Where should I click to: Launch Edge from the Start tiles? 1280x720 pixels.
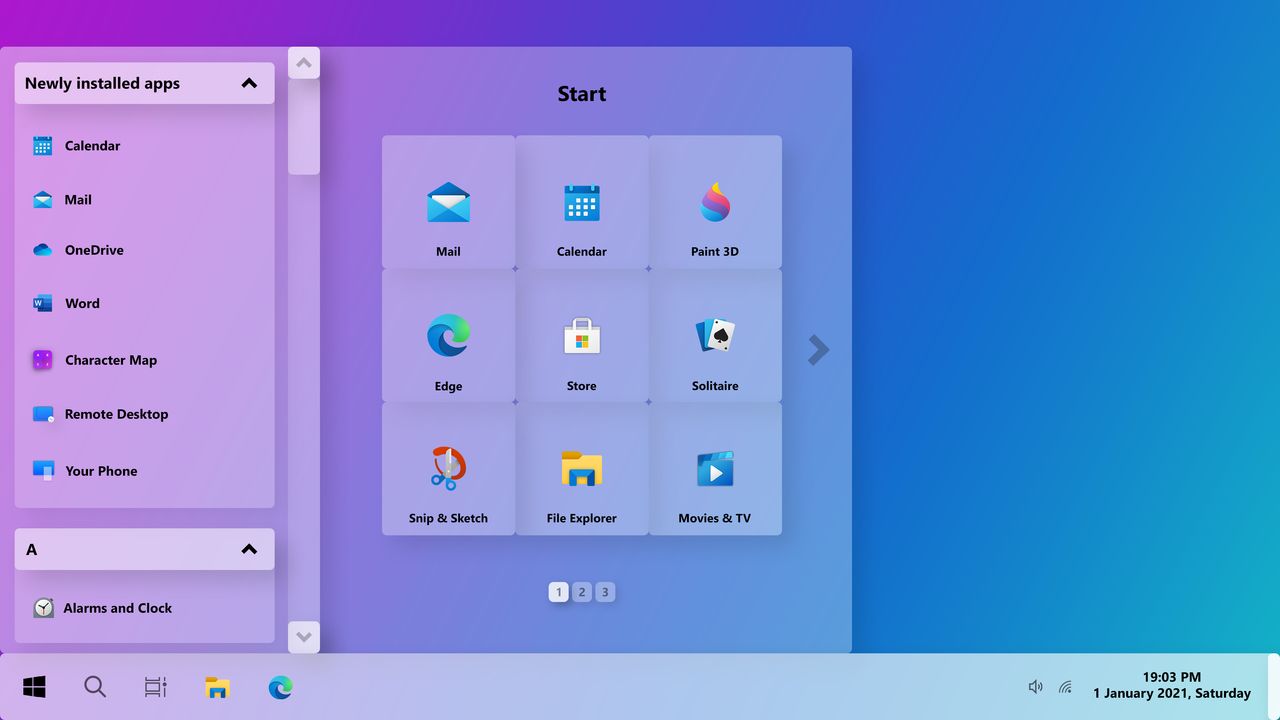(x=448, y=336)
